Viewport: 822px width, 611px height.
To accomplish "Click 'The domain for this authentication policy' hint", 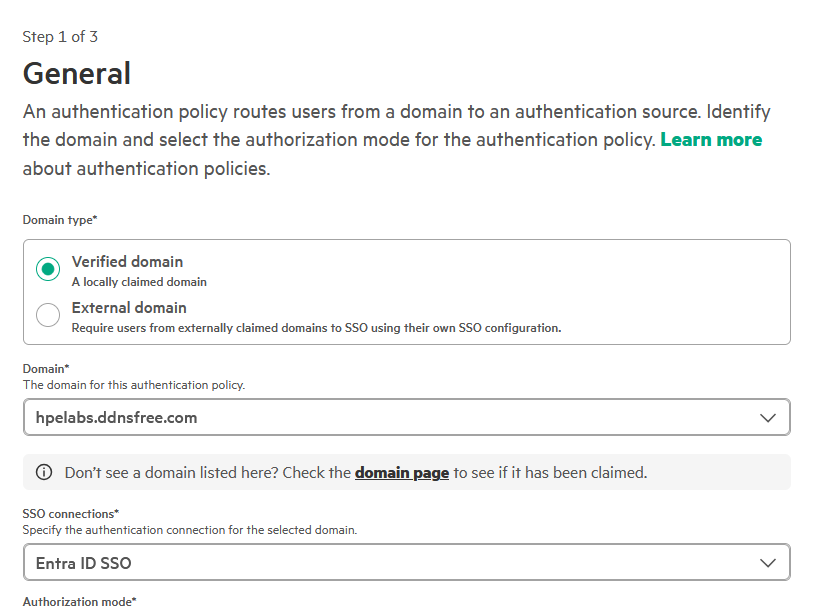I will (133, 385).
